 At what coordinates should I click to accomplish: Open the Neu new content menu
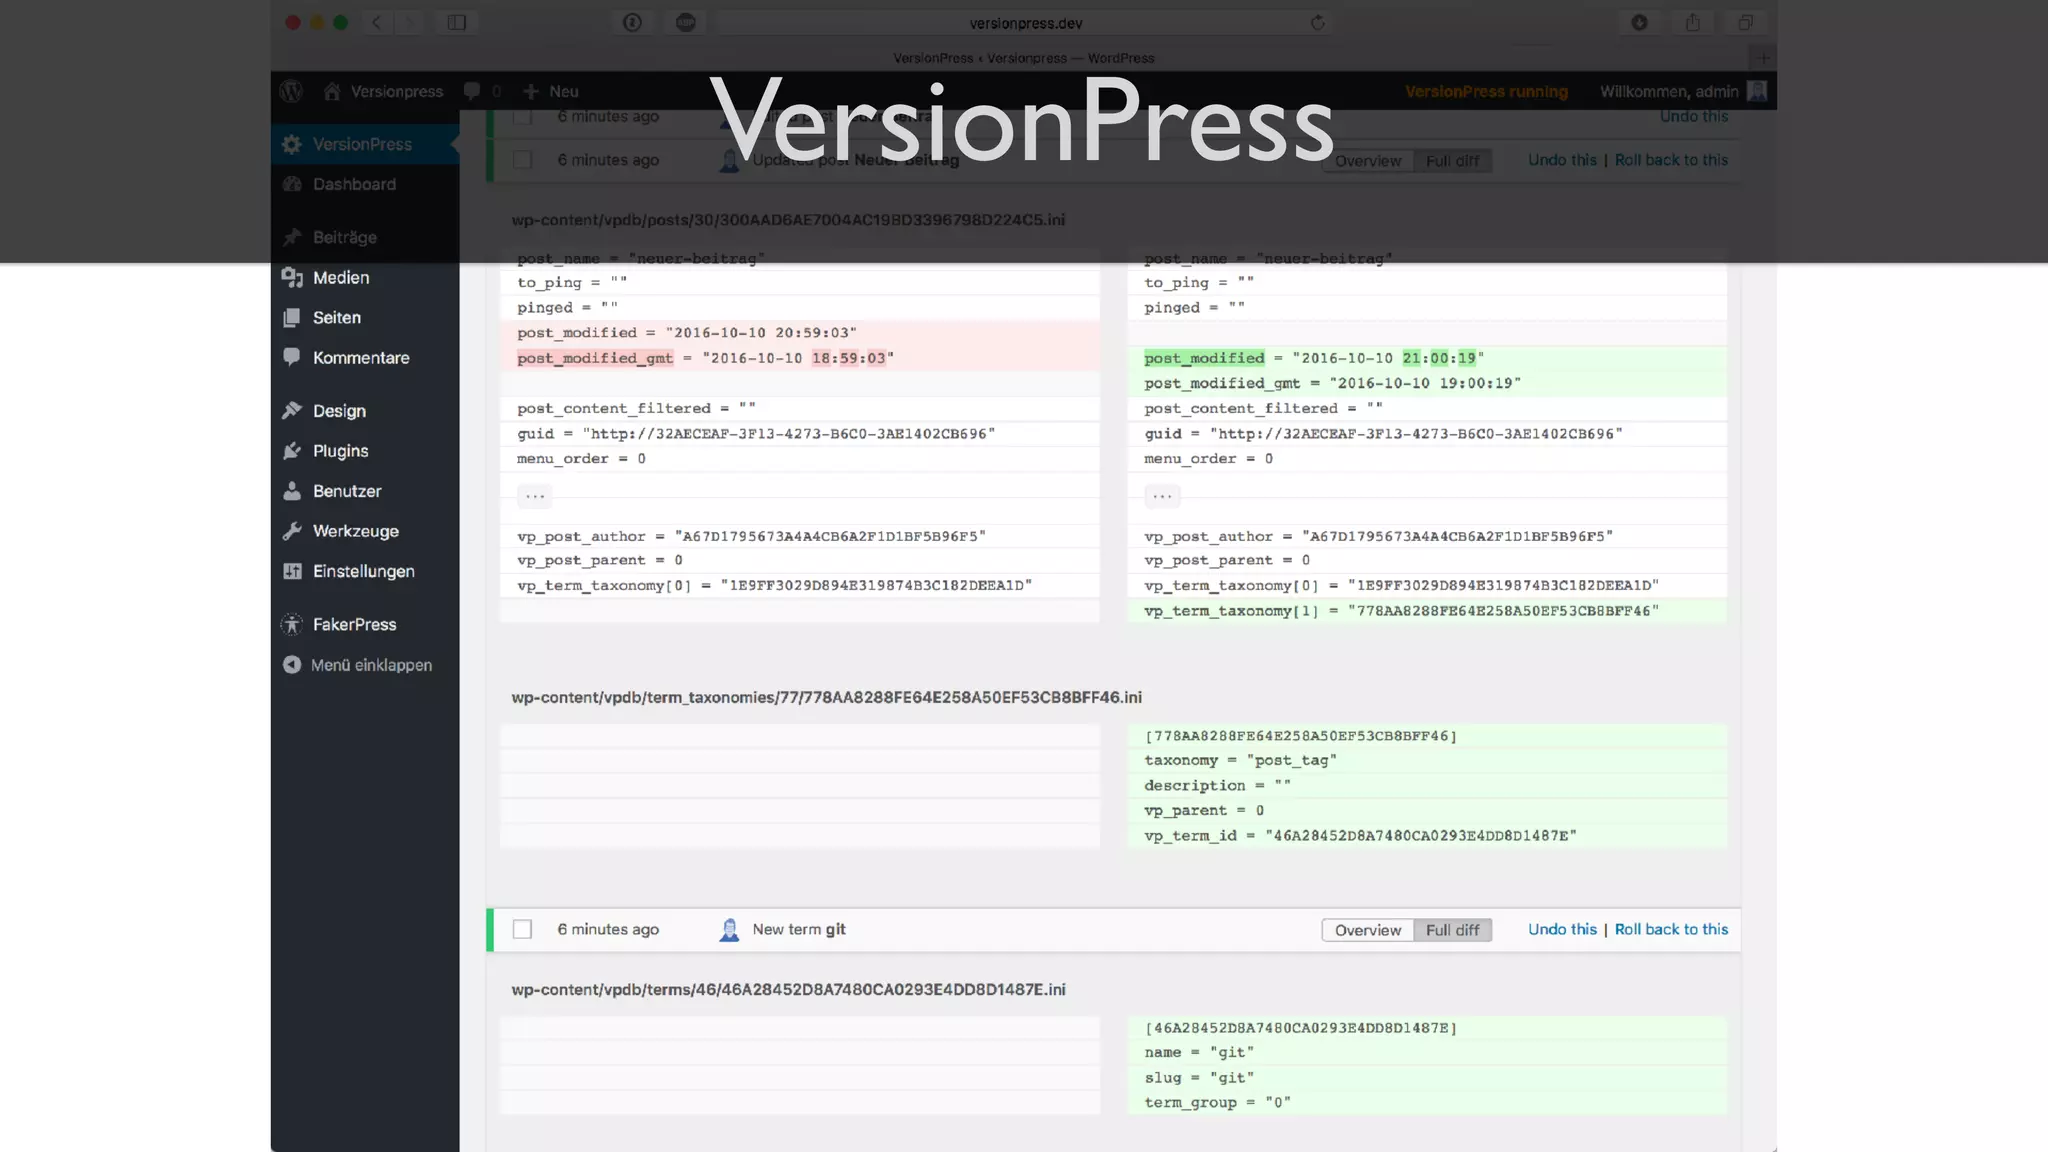coord(551,91)
